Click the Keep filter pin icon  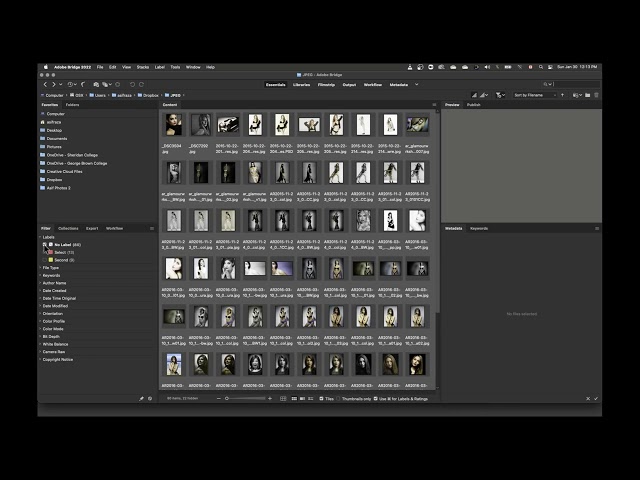141,398
